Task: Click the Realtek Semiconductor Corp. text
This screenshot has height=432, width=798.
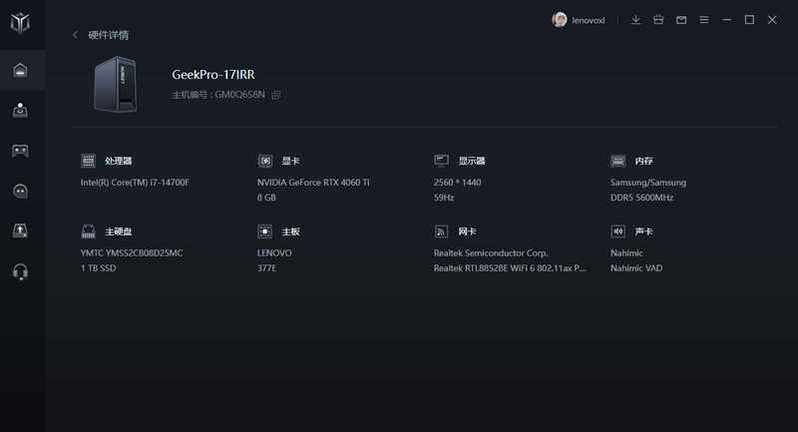Action: [x=491, y=253]
